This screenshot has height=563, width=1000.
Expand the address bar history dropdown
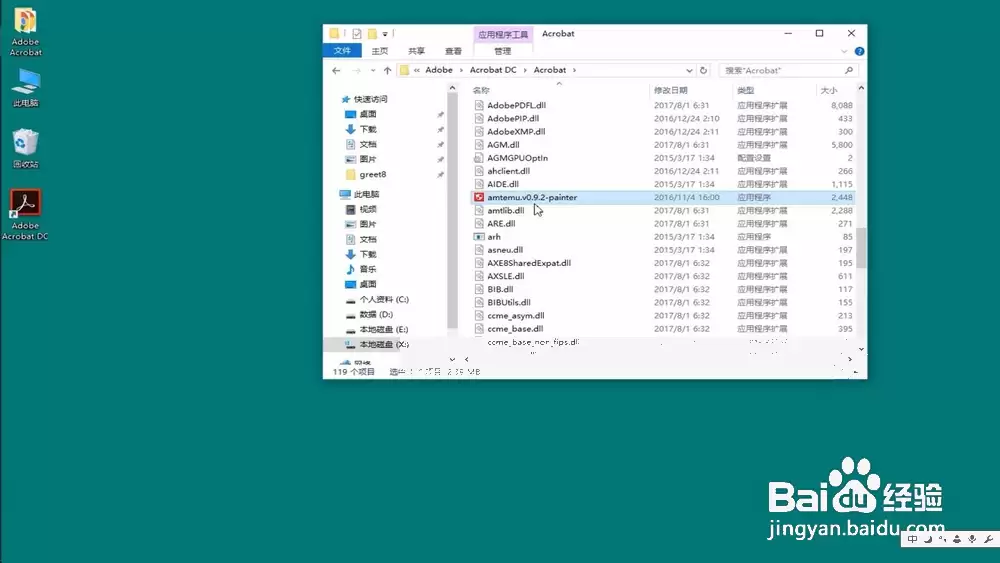pos(689,71)
